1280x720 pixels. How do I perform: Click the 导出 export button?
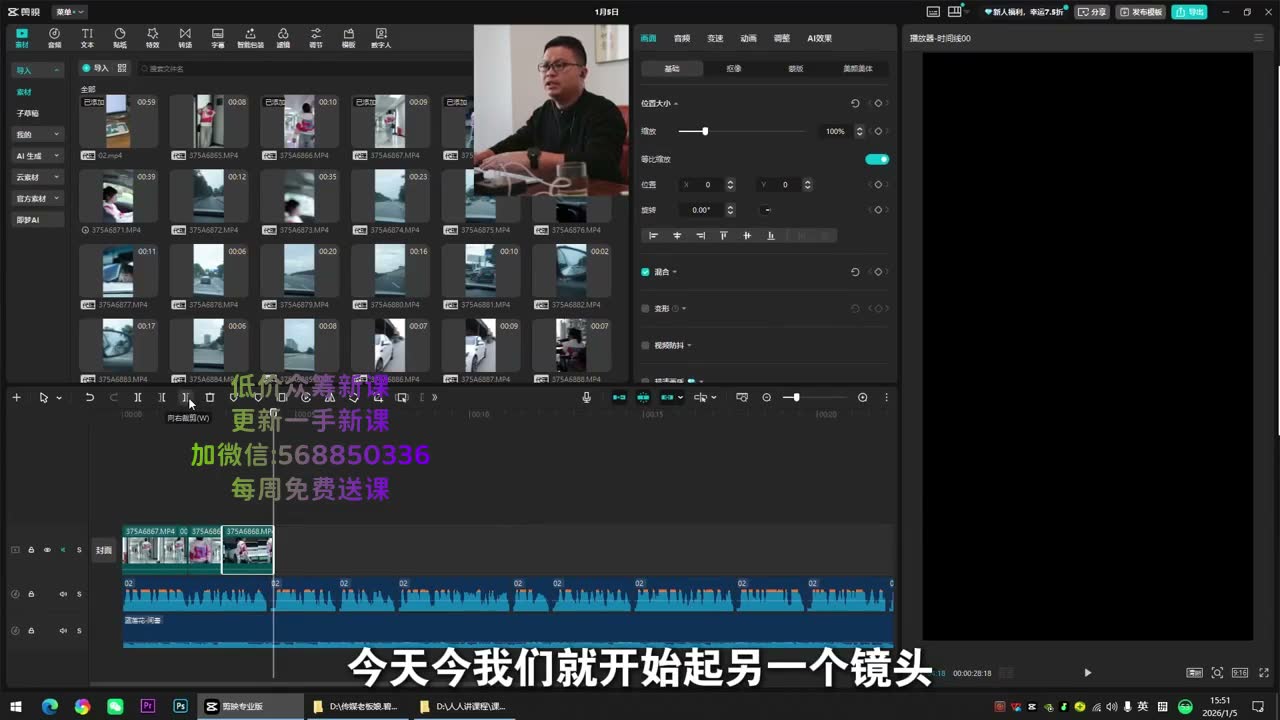click(x=1190, y=12)
